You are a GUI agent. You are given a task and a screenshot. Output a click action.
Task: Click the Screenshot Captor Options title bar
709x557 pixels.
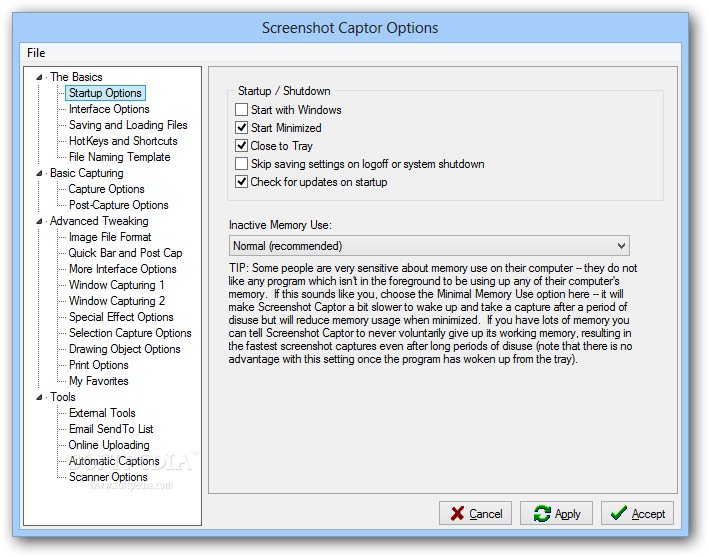[x=350, y=28]
